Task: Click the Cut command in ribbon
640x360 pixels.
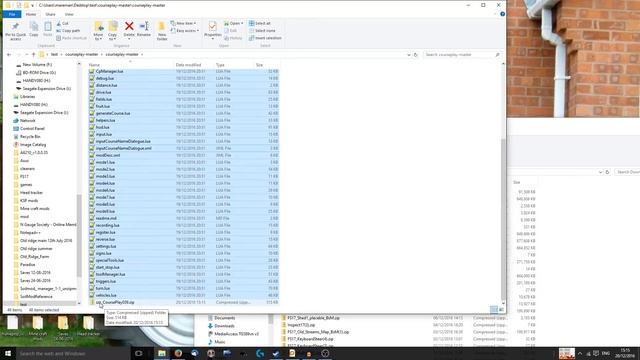Action: click(x=62, y=23)
